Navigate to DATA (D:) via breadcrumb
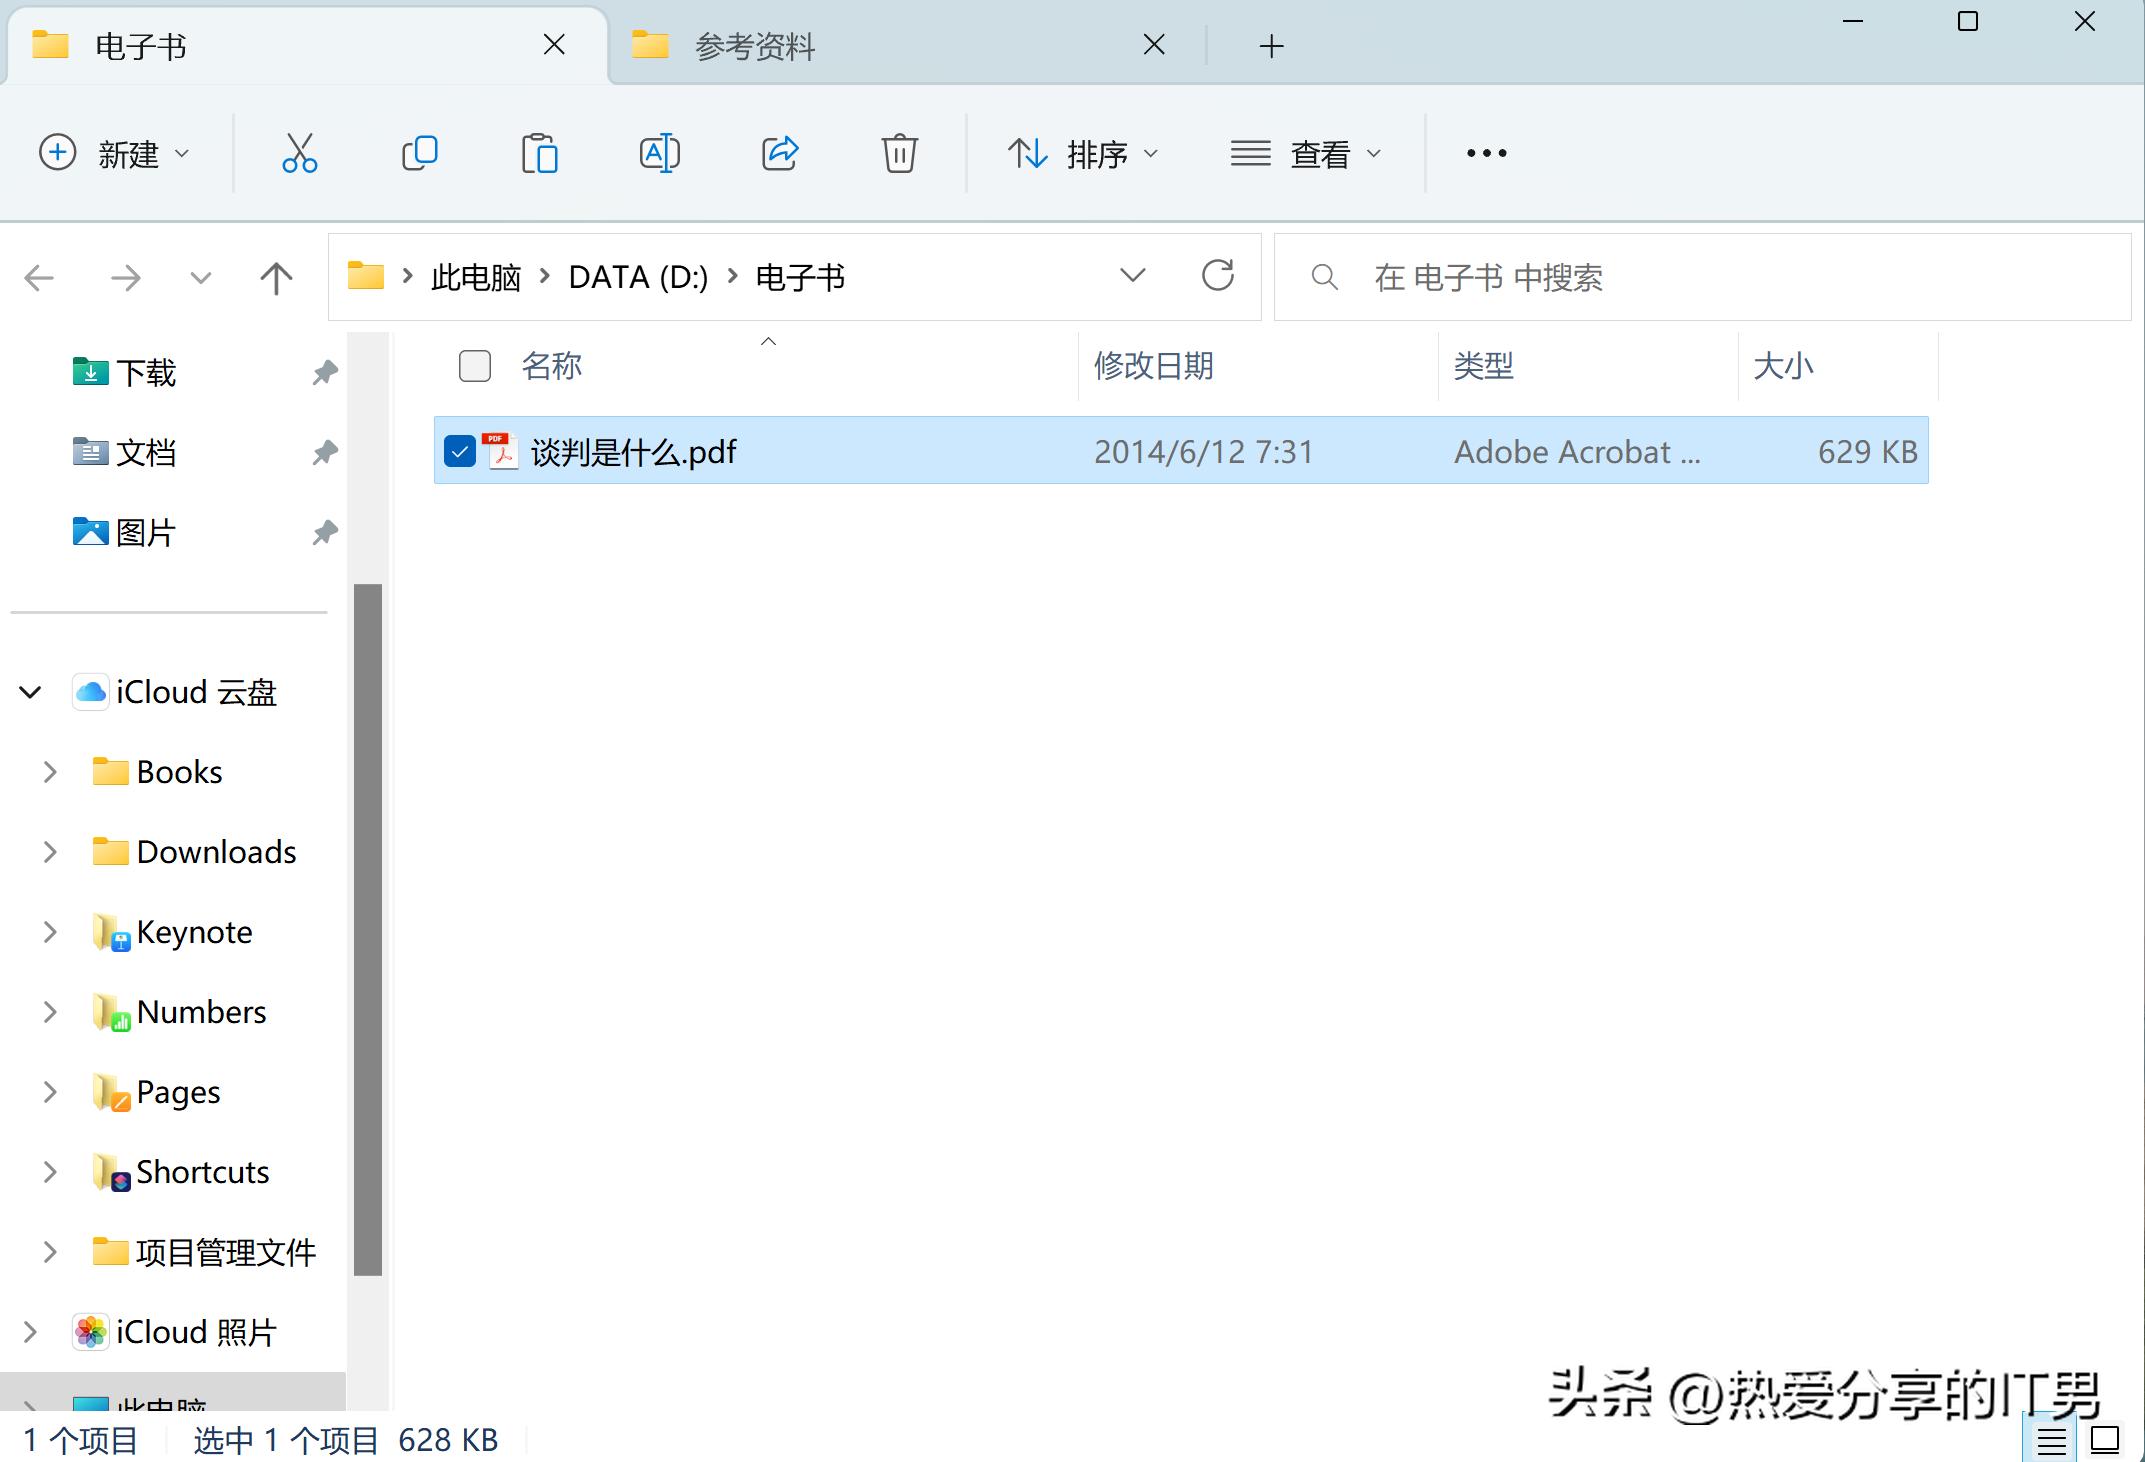The height and width of the screenshot is (1462, 2145). [x=637, y=276]
